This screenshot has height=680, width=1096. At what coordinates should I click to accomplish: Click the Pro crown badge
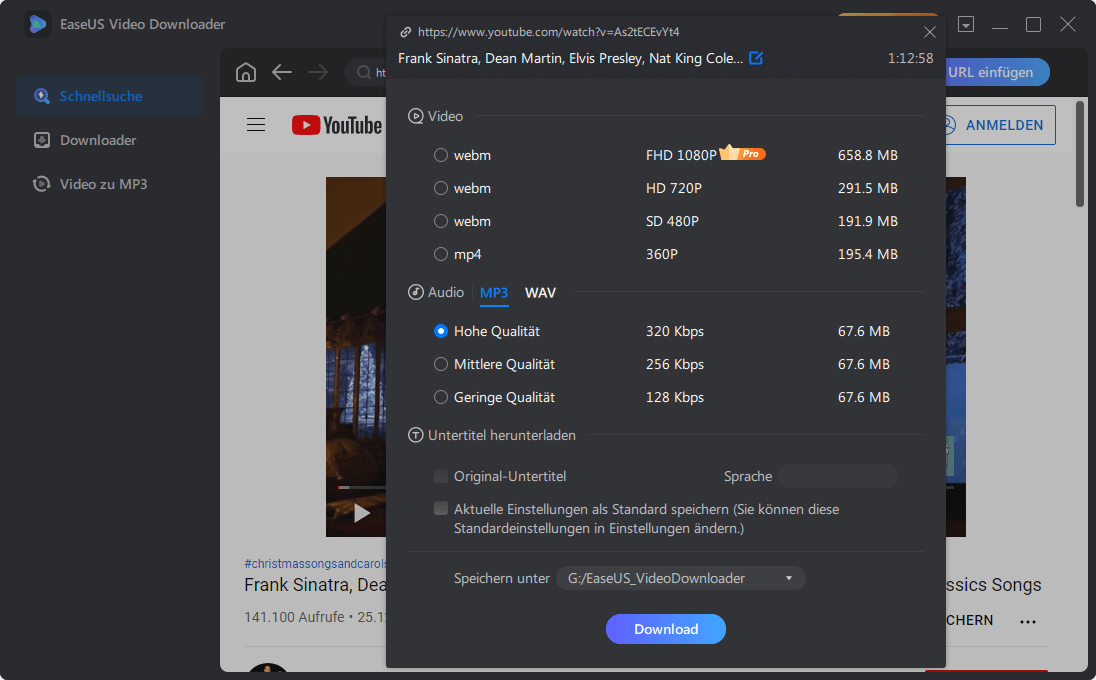click(x=742, y=153)
